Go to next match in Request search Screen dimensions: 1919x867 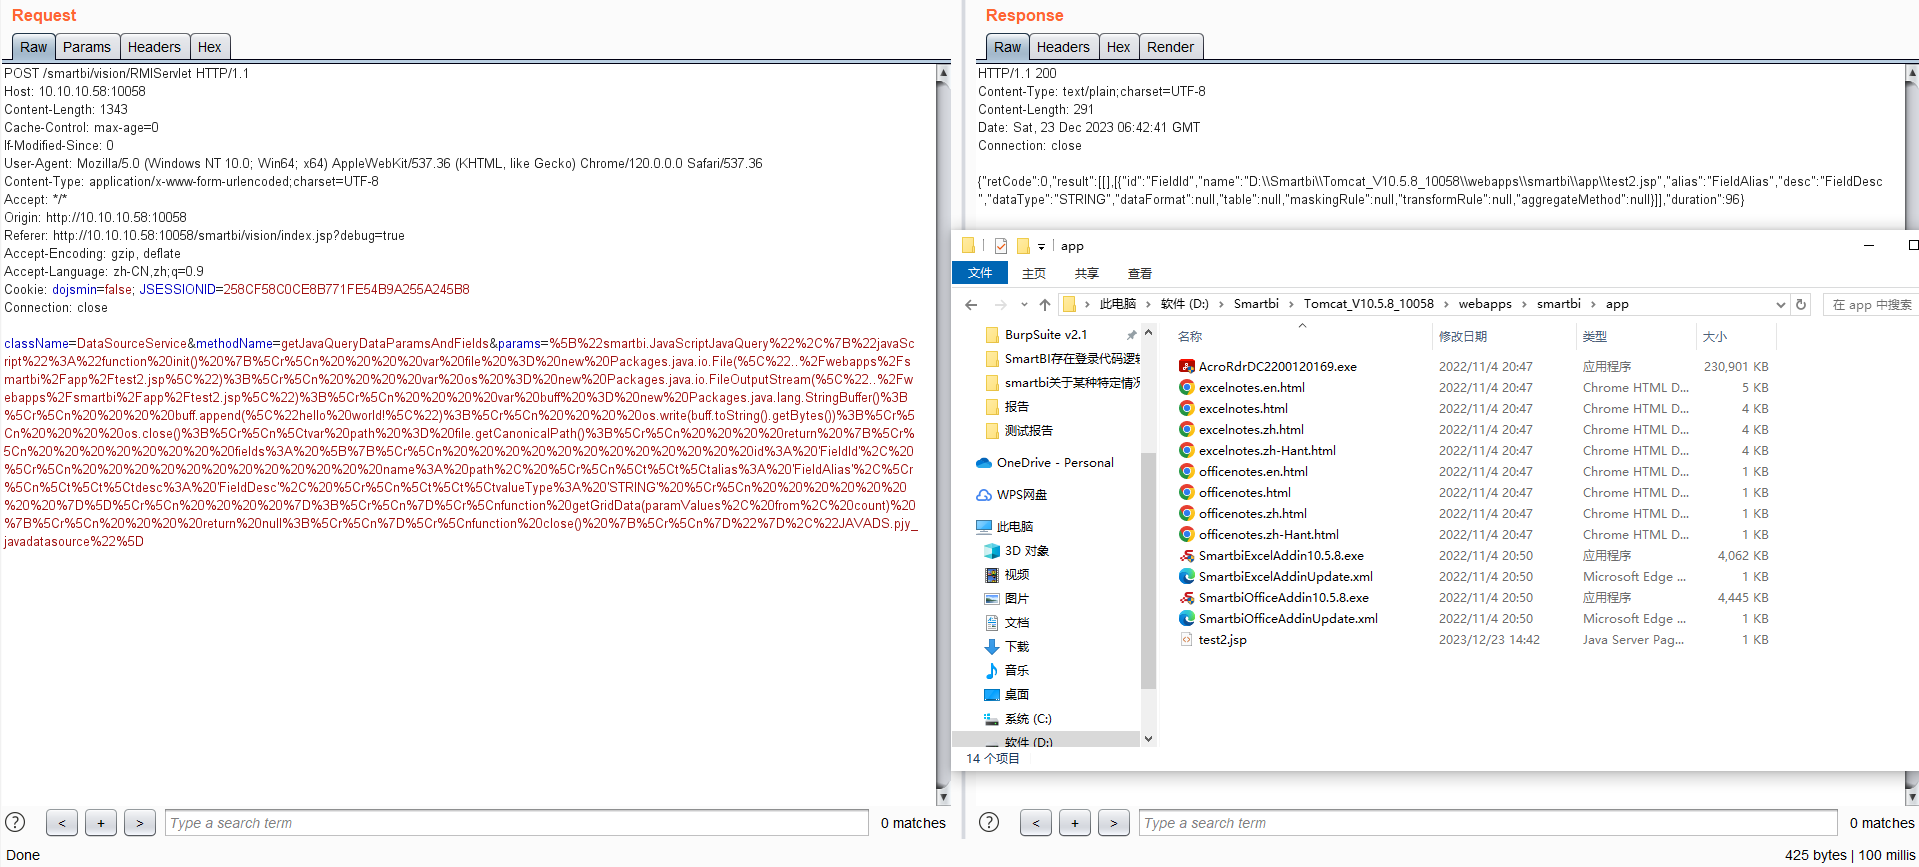click(140, 823)
